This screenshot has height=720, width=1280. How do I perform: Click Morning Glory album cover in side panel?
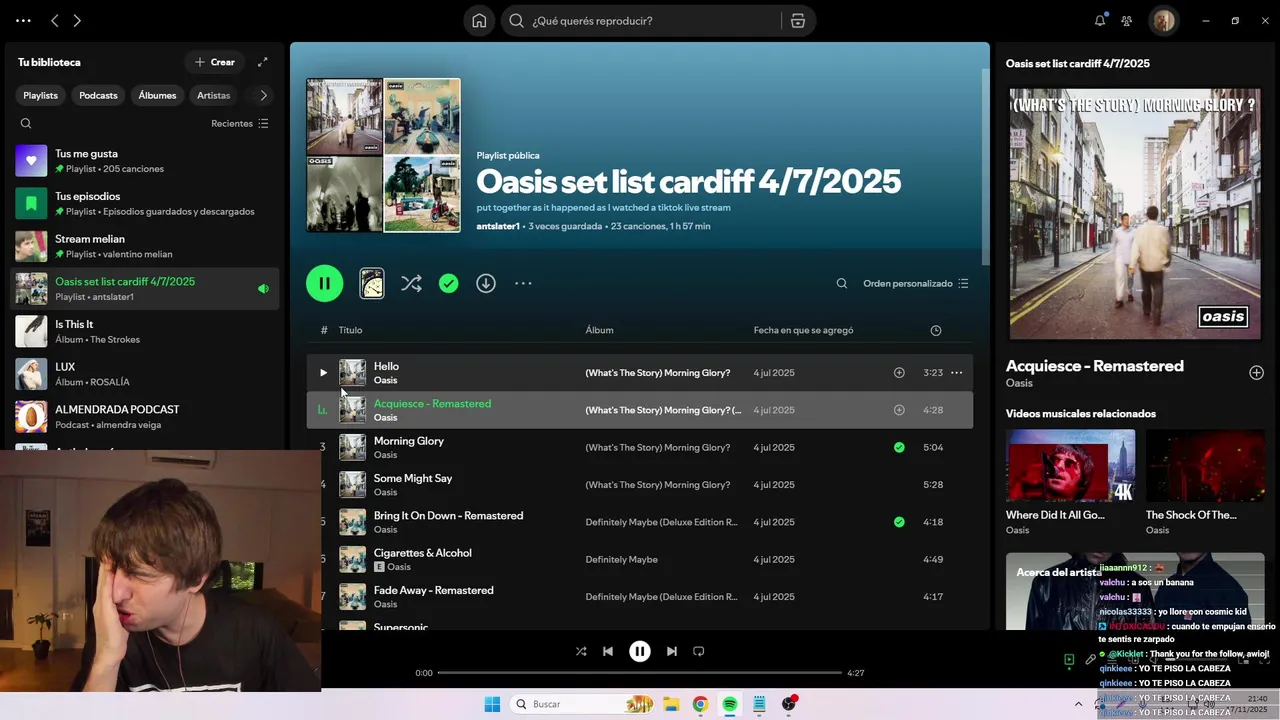(1135, 214)
